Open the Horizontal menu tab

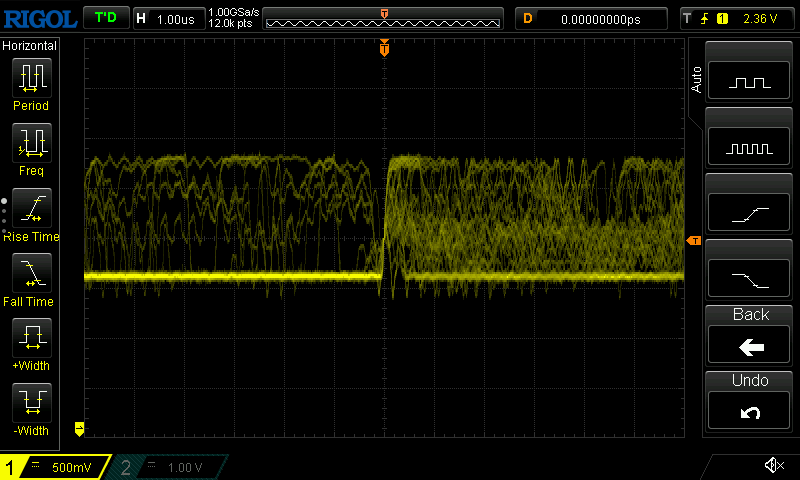[30, 46]
